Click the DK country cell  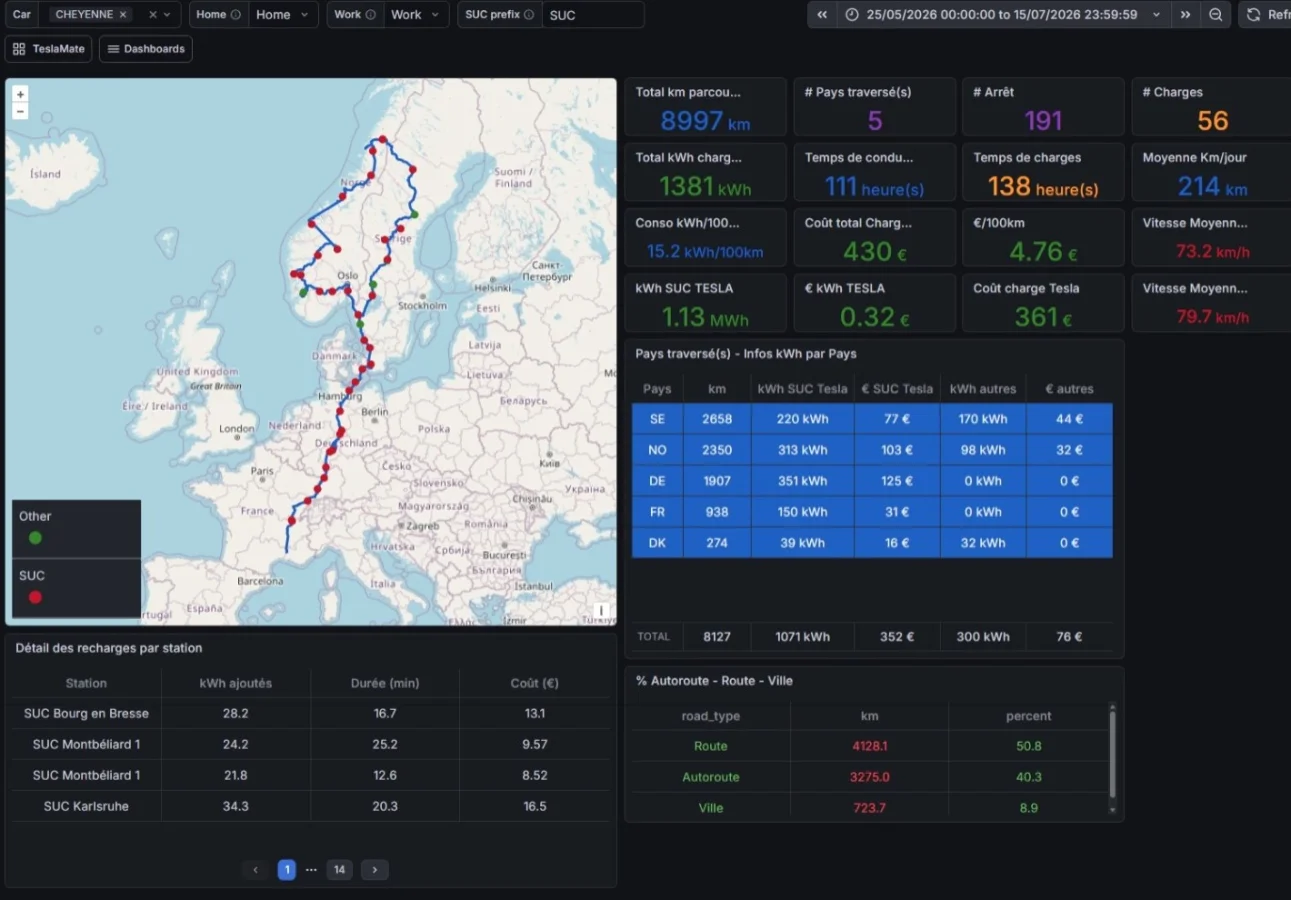657,543
